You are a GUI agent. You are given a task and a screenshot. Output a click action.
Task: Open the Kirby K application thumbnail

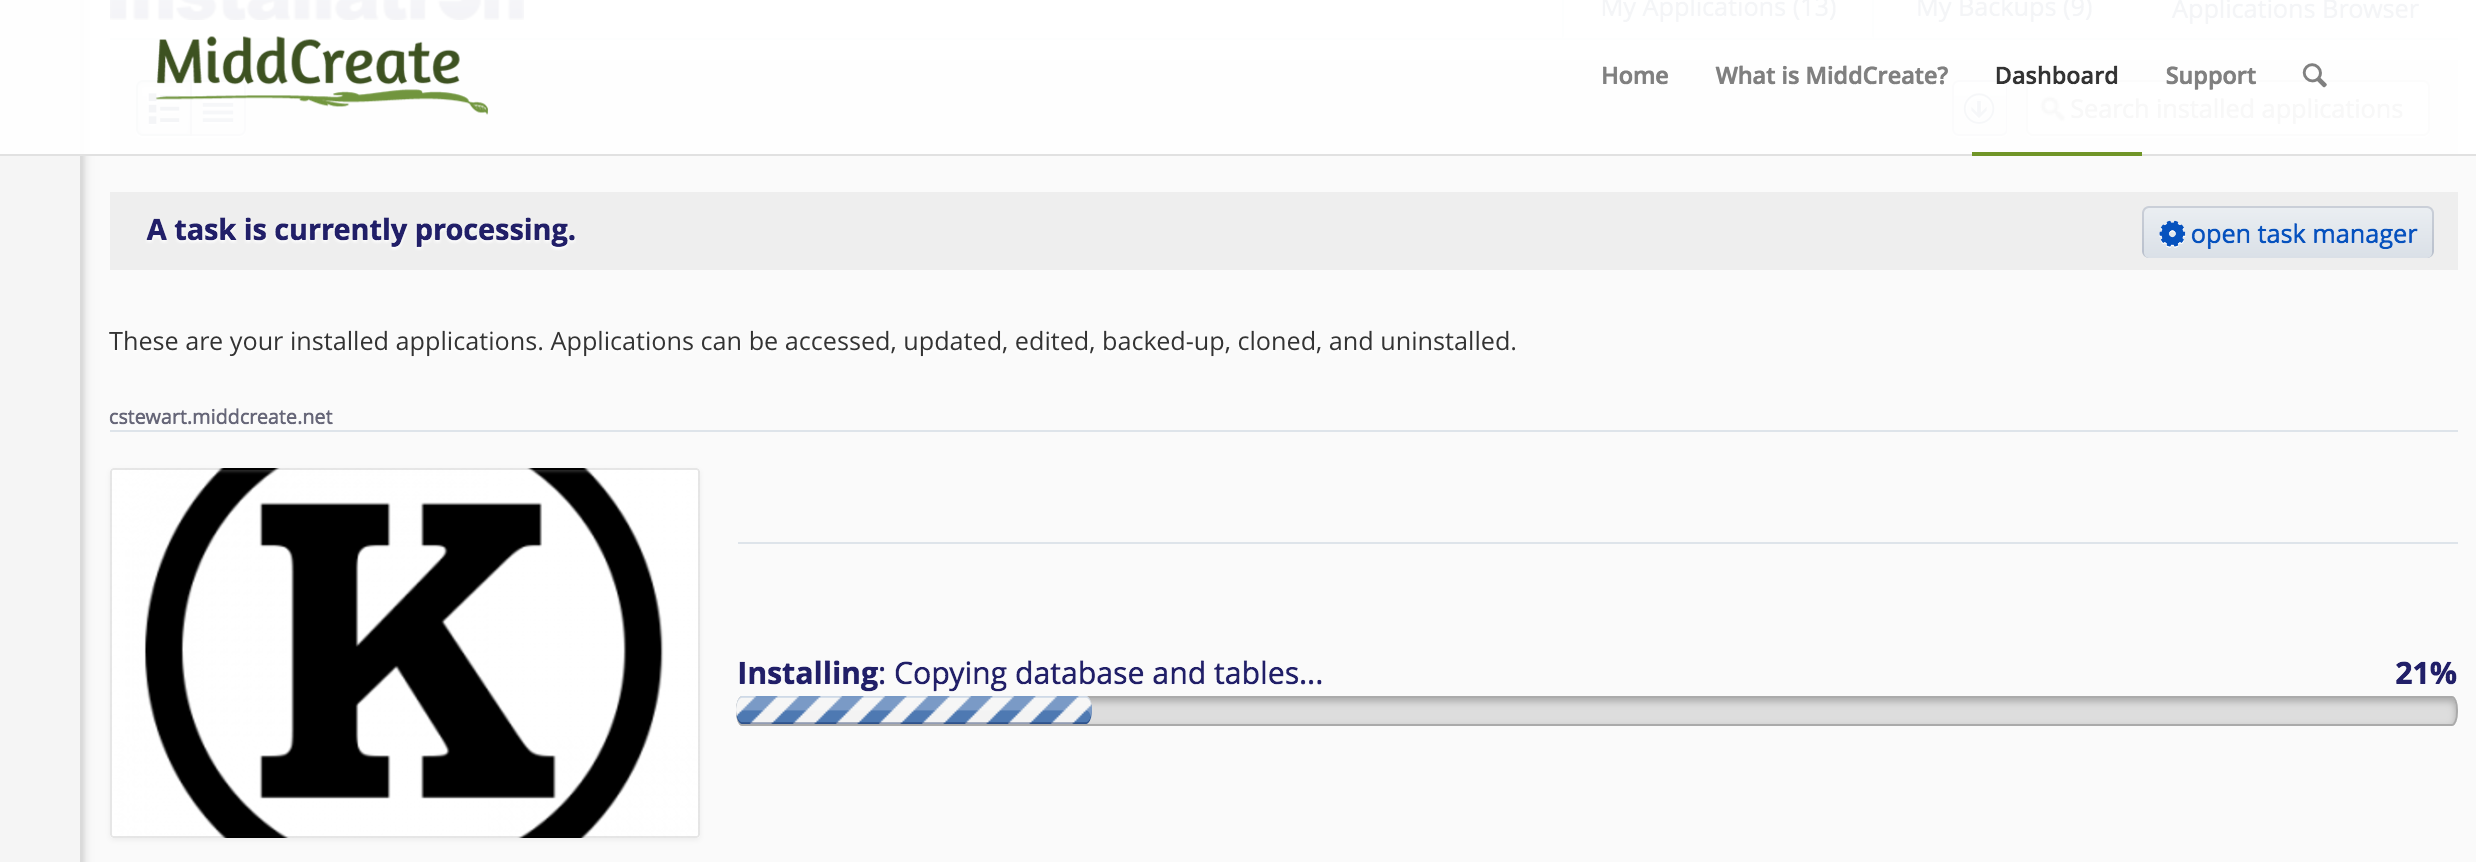click(405, 652)
